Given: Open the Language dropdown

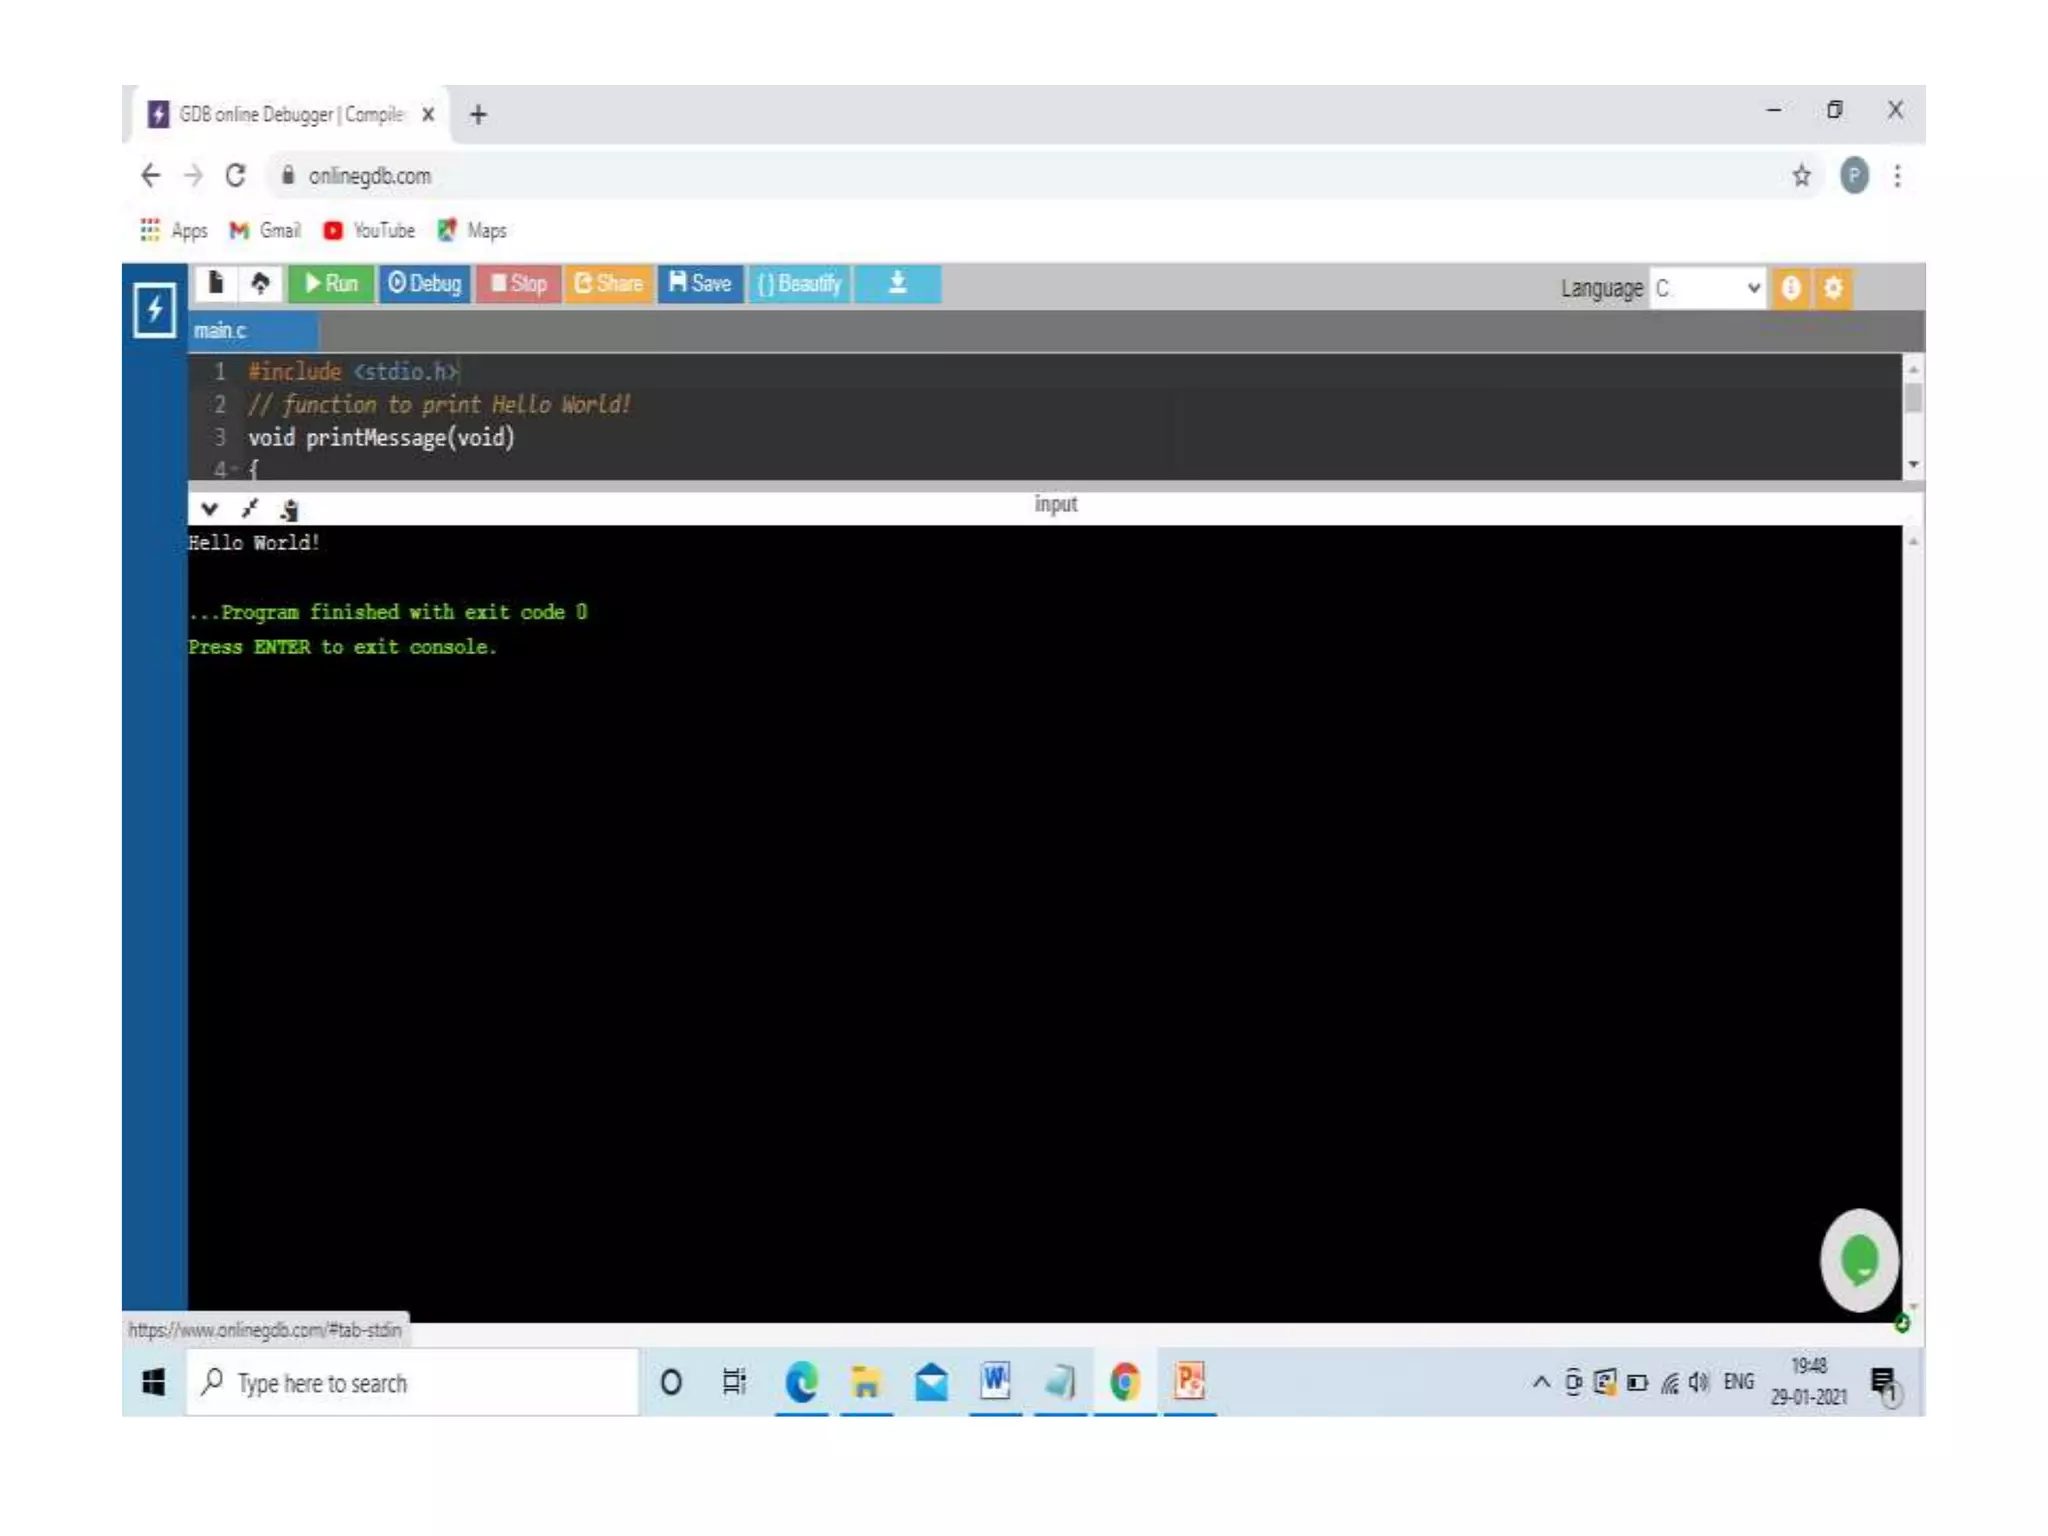Looking at the screenshot, I should click(1706, 289).
